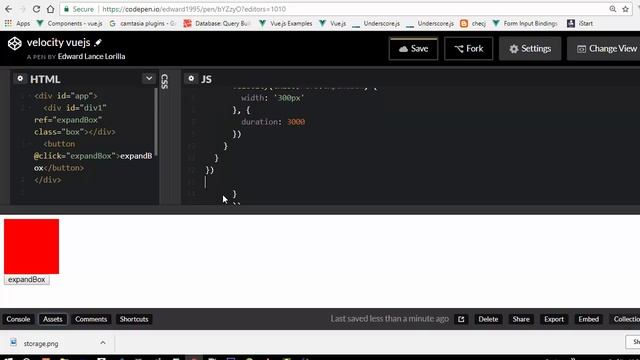
Task: Open author Edward Lance Lorilla profile
Action: pyautogui.click(x=91, y=56)
